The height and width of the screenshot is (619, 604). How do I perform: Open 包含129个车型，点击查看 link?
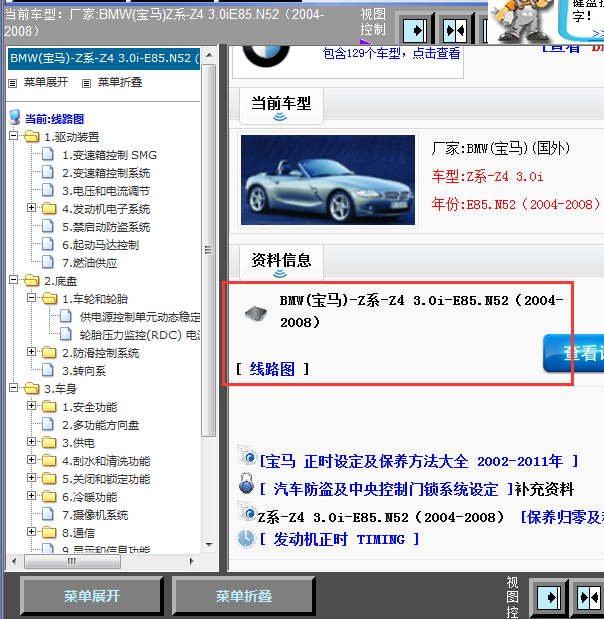point(391,53)
